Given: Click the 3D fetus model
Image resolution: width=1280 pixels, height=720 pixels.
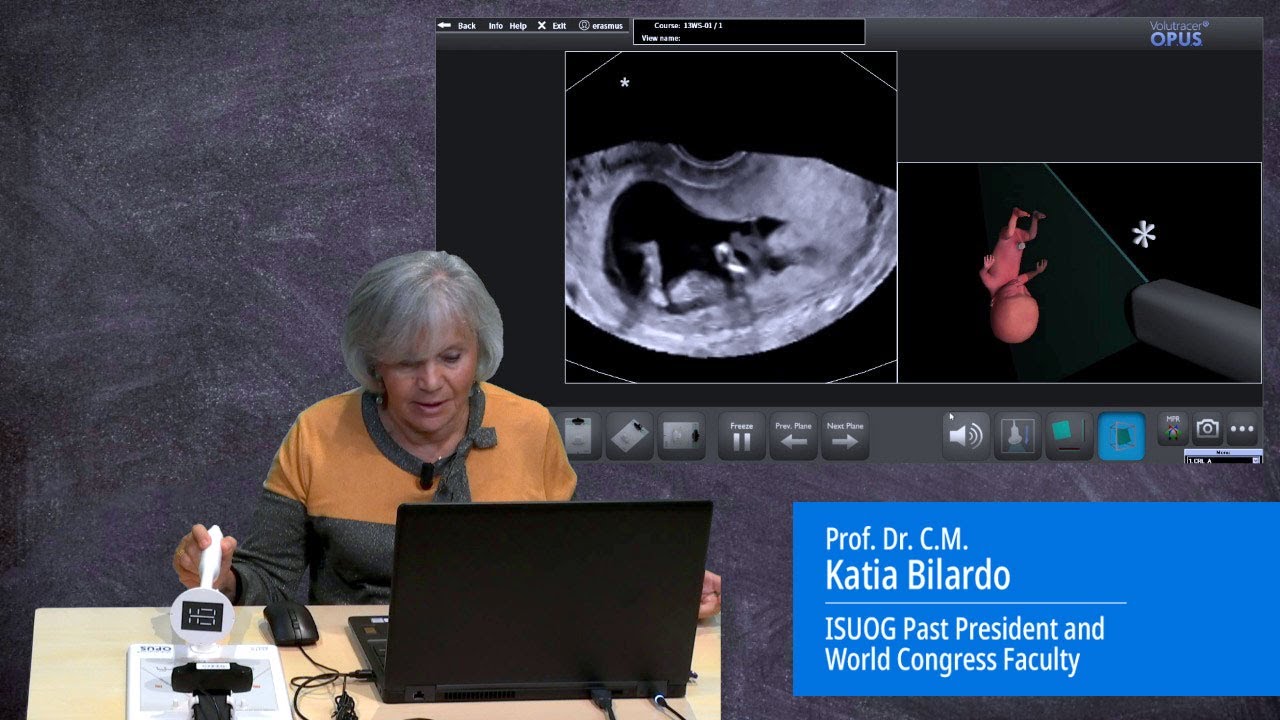Looking at the screenshot, I should point(1014,276).
